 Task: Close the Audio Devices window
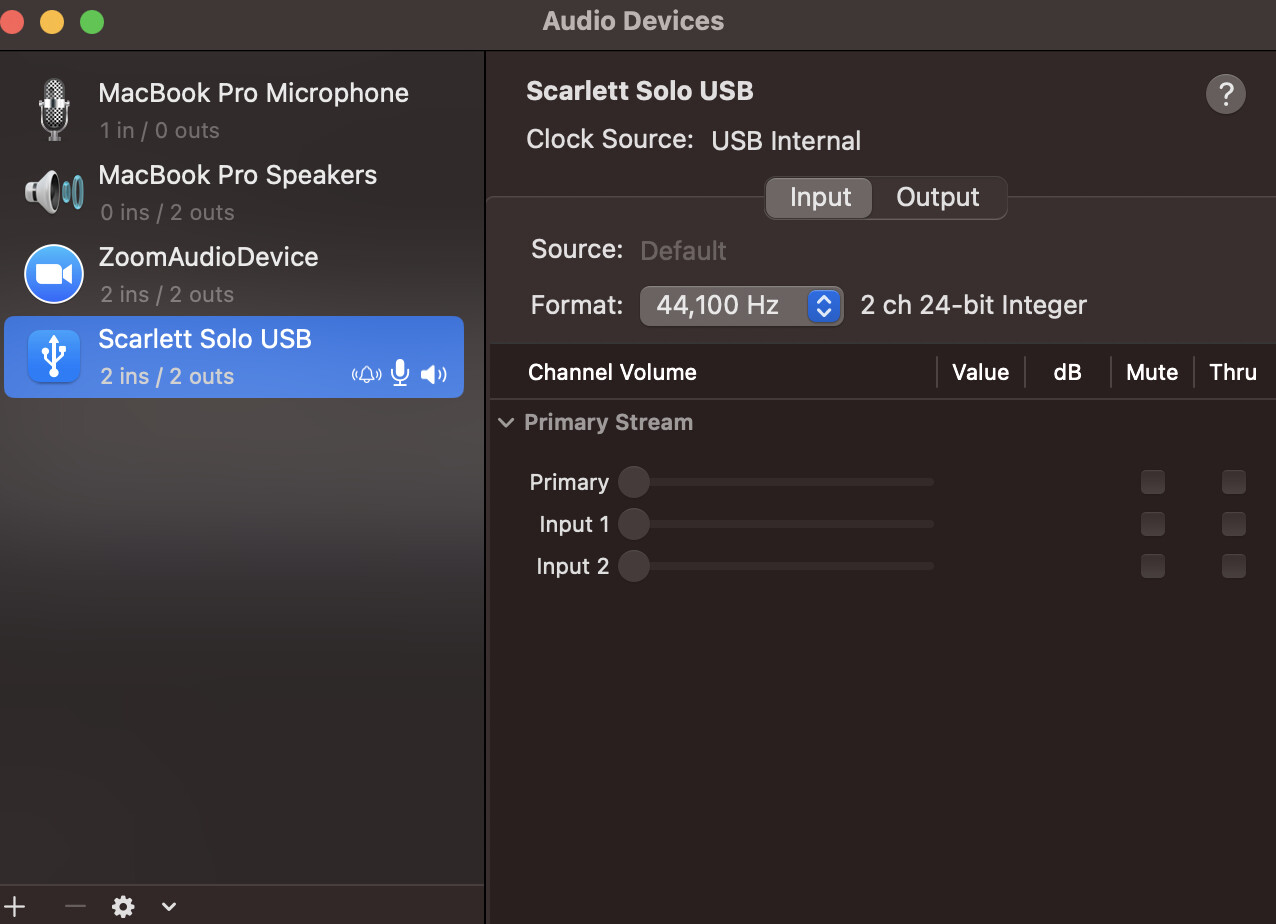pyautogui.click(x=10, y=21)
